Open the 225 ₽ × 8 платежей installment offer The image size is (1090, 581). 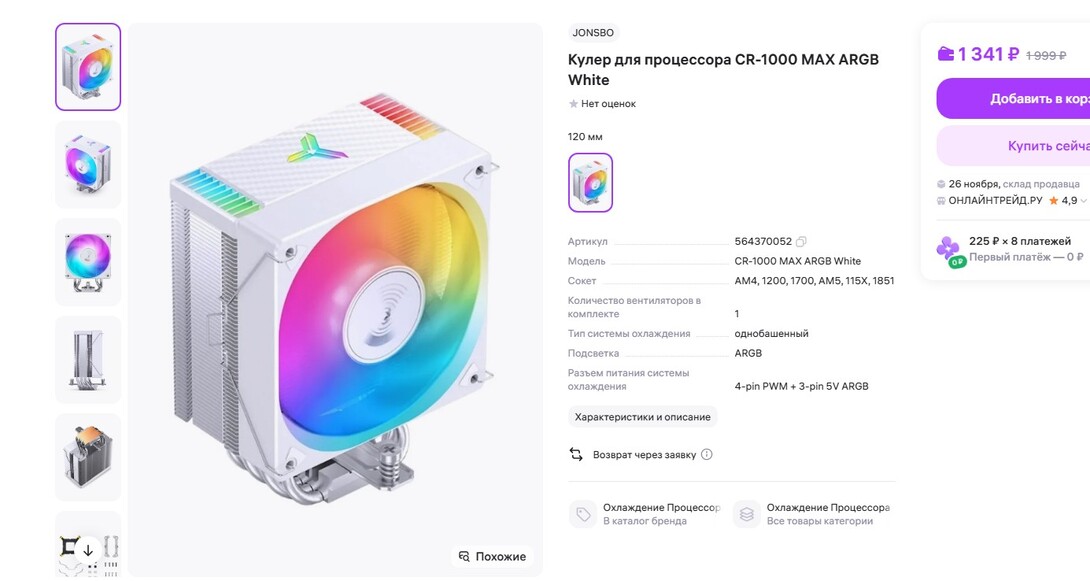click(x=1019, y=241)
